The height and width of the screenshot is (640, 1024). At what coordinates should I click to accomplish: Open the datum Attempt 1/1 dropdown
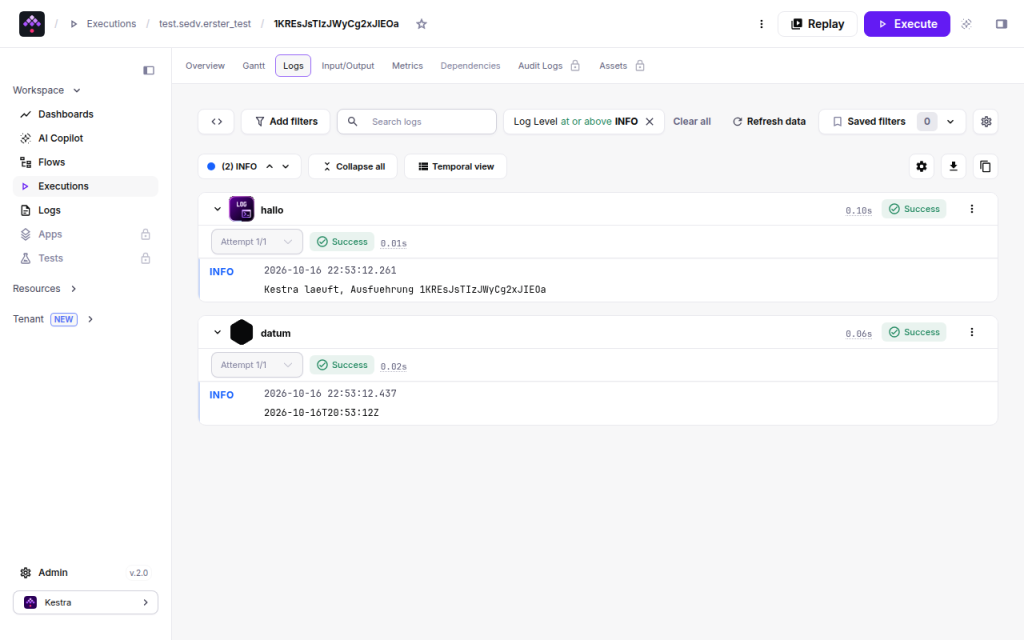[x=257, y=365]
